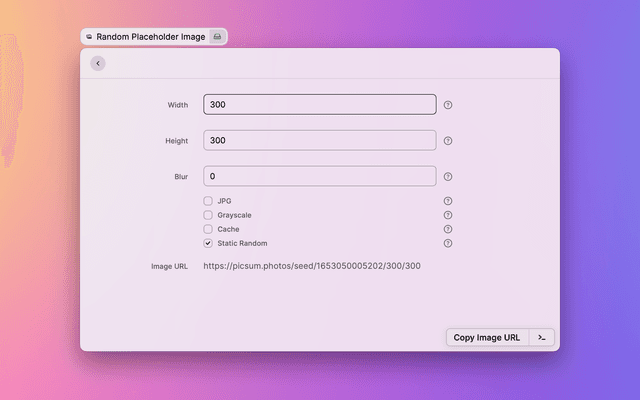Focus the Width input field
This screenshot has height=400, width=640.
pyautogui.click(x=320, y=105)
